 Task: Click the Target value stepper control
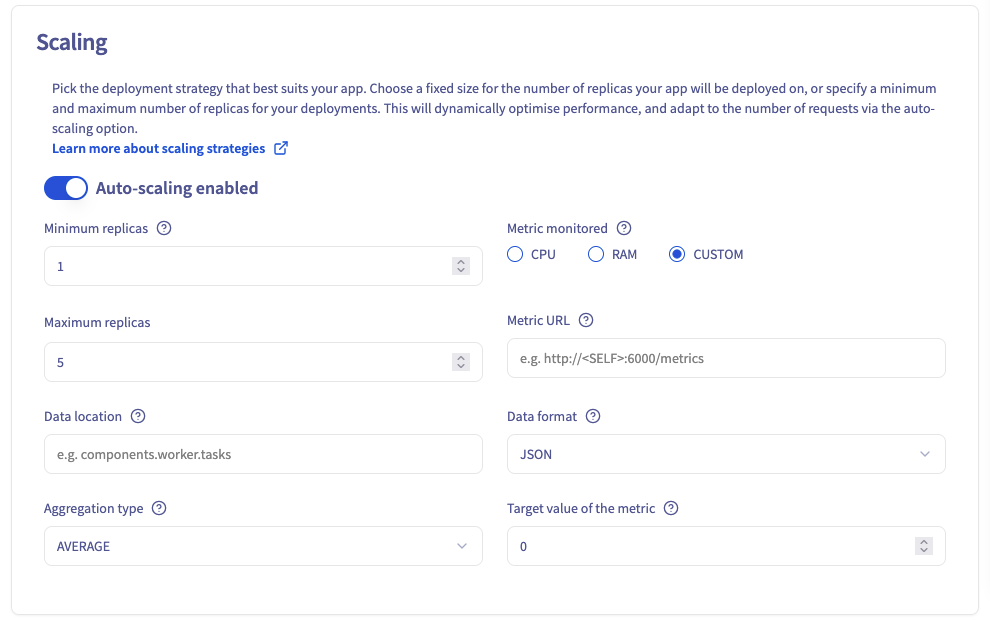[x=924, y=546]
